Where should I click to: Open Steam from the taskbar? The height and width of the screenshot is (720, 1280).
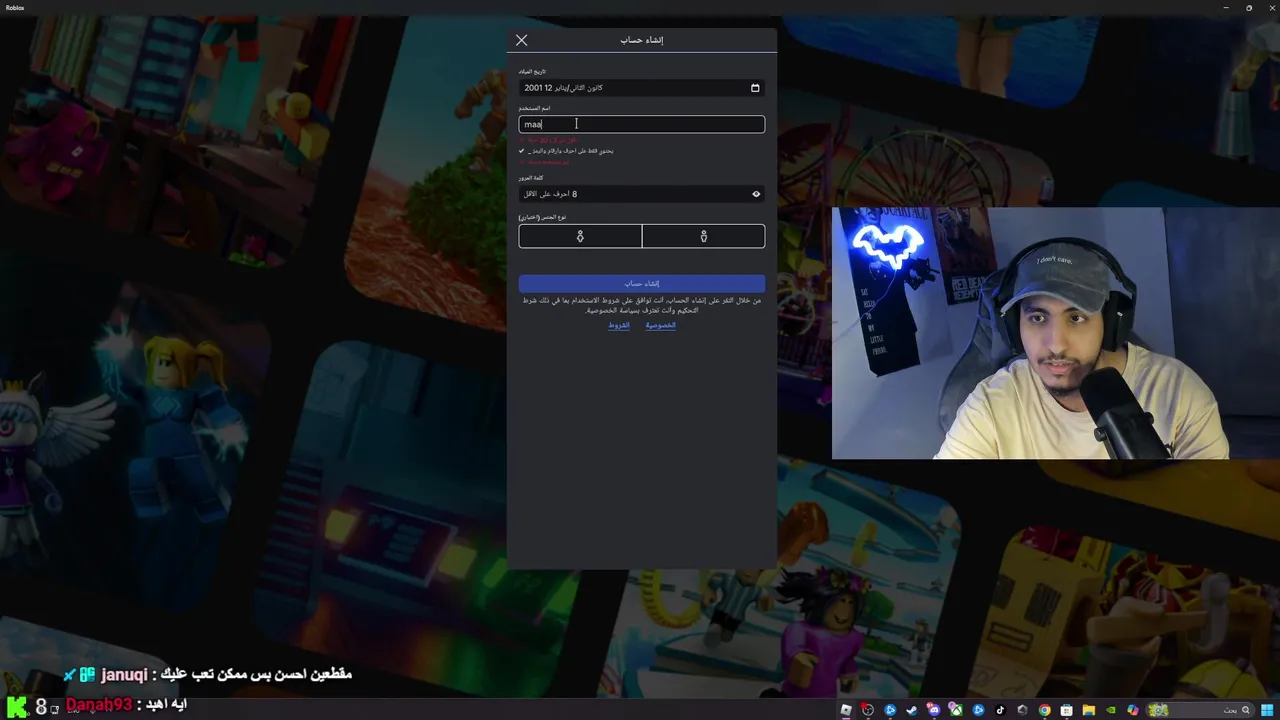pos(912,710)
